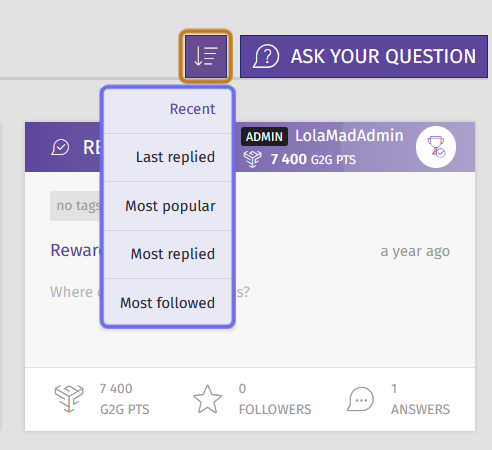Open the Reward question title link
This screenshot has height=450, width=492.
tap(75, 250)
